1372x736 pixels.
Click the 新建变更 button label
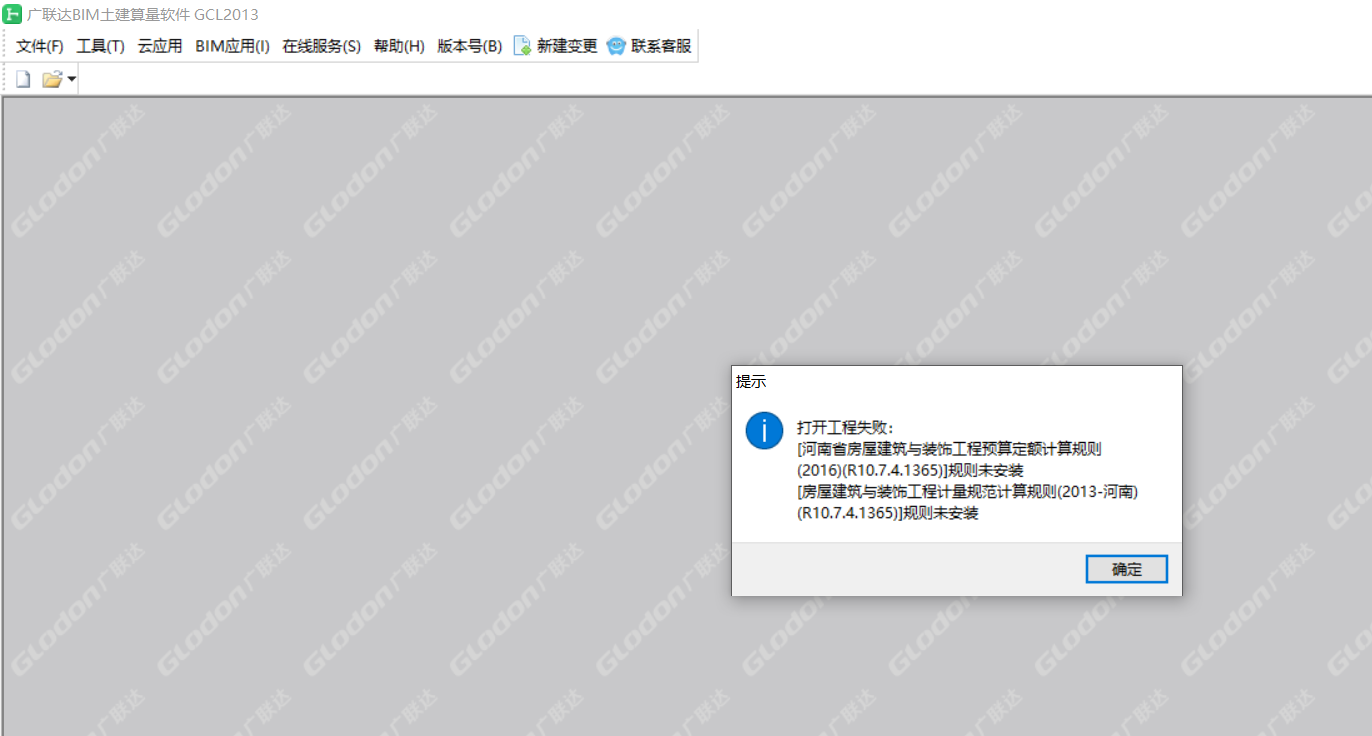(x=567, y=46)
